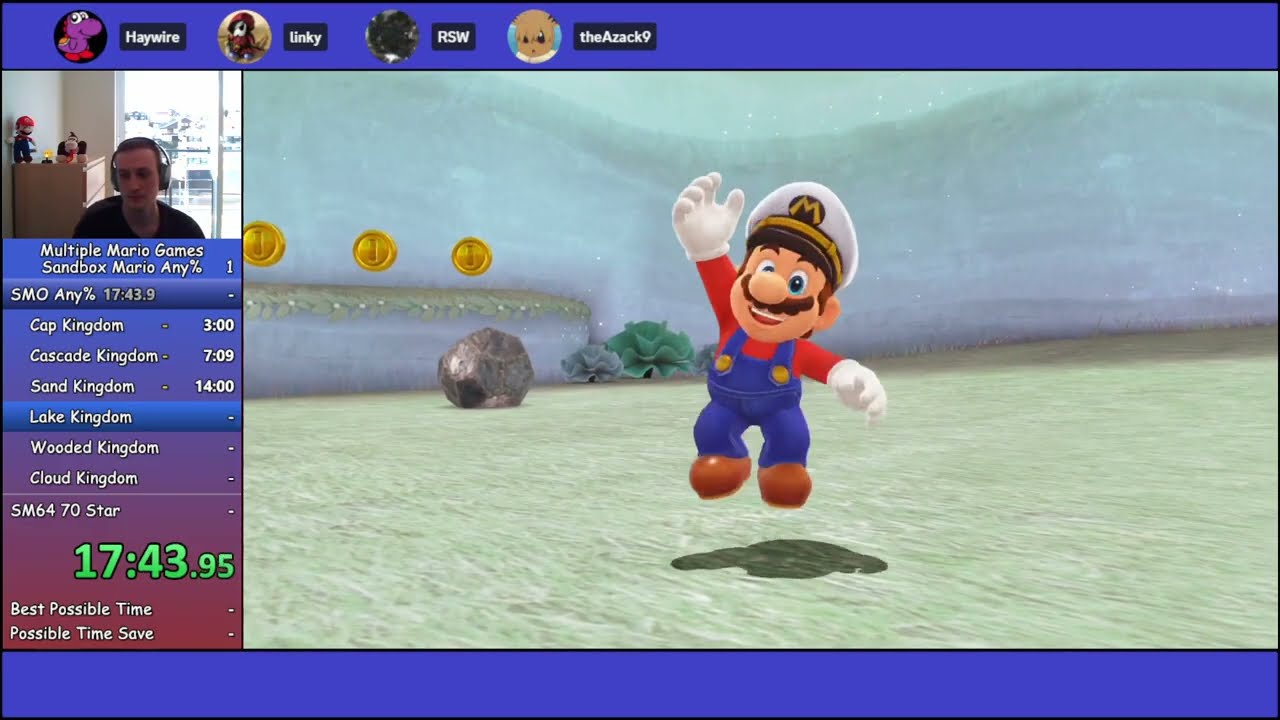Click the 7:09 Cascade Kingdom time

(218, 355)
